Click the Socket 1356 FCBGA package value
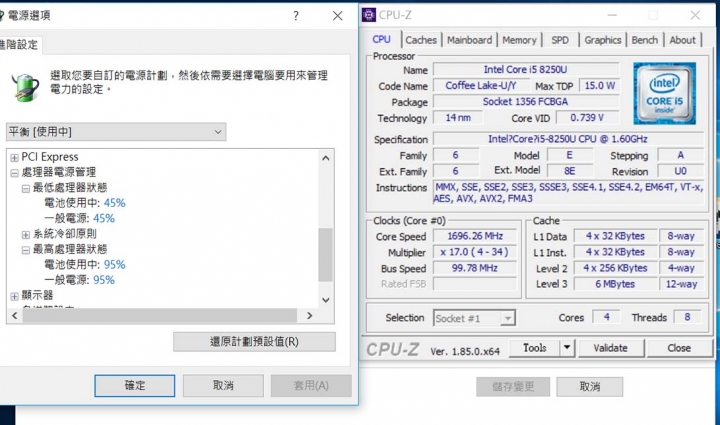 click(526, 101)
